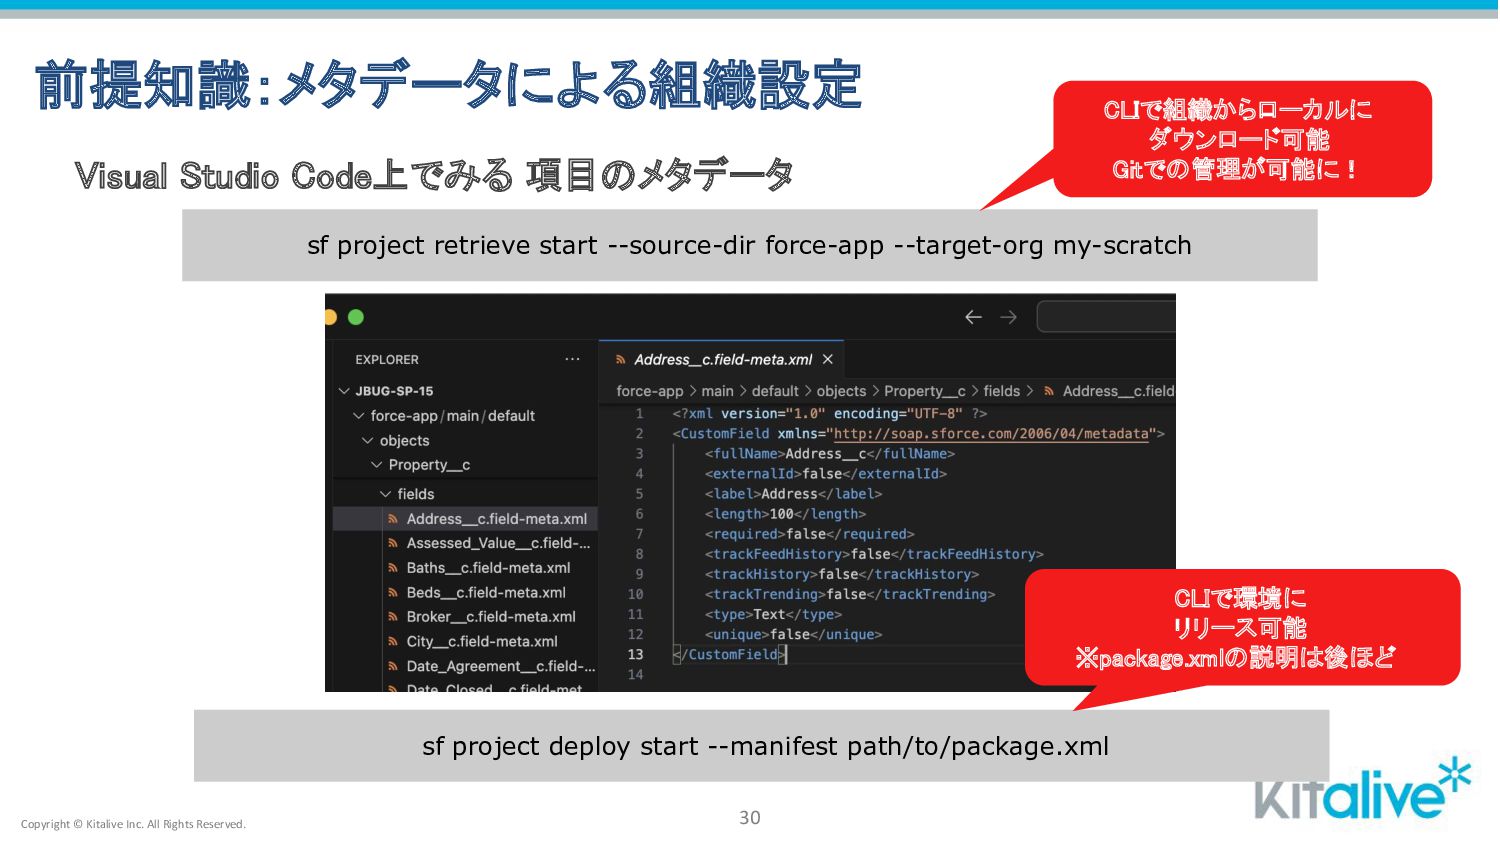The image size is (1500, 844).
Task: Click the trackFeedHistory false code line
Action: (874, 554)
